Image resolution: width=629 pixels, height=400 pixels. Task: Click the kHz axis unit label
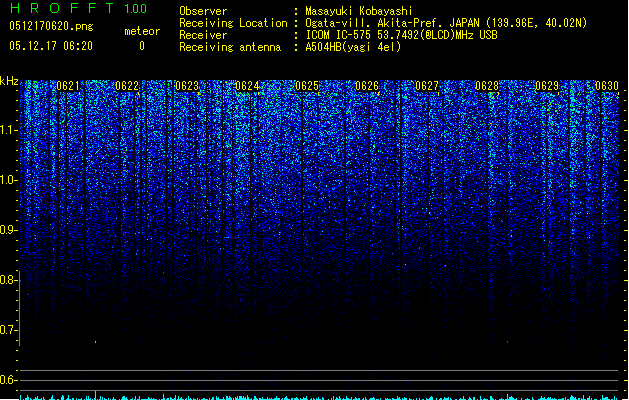tap(9, 81)
